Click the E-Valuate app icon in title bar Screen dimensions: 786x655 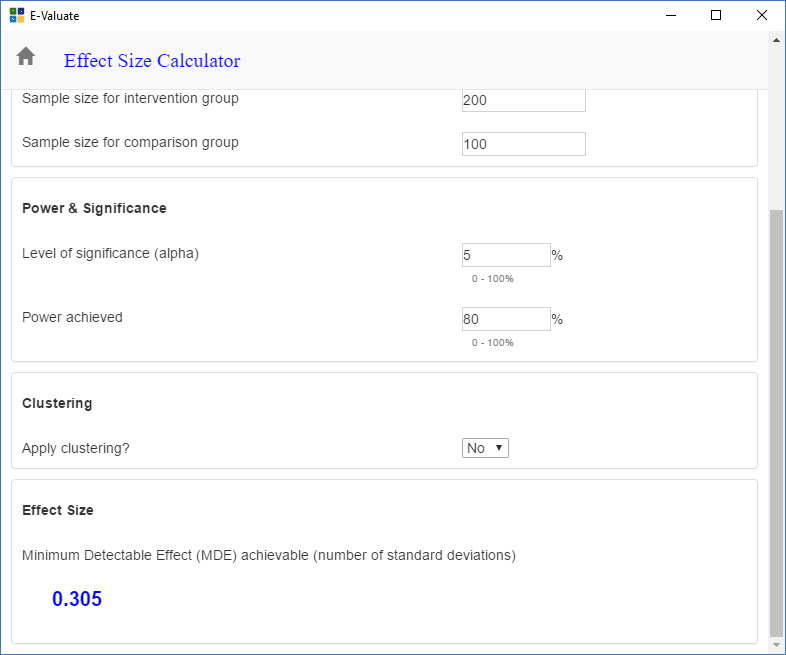(x=15, y=15)
